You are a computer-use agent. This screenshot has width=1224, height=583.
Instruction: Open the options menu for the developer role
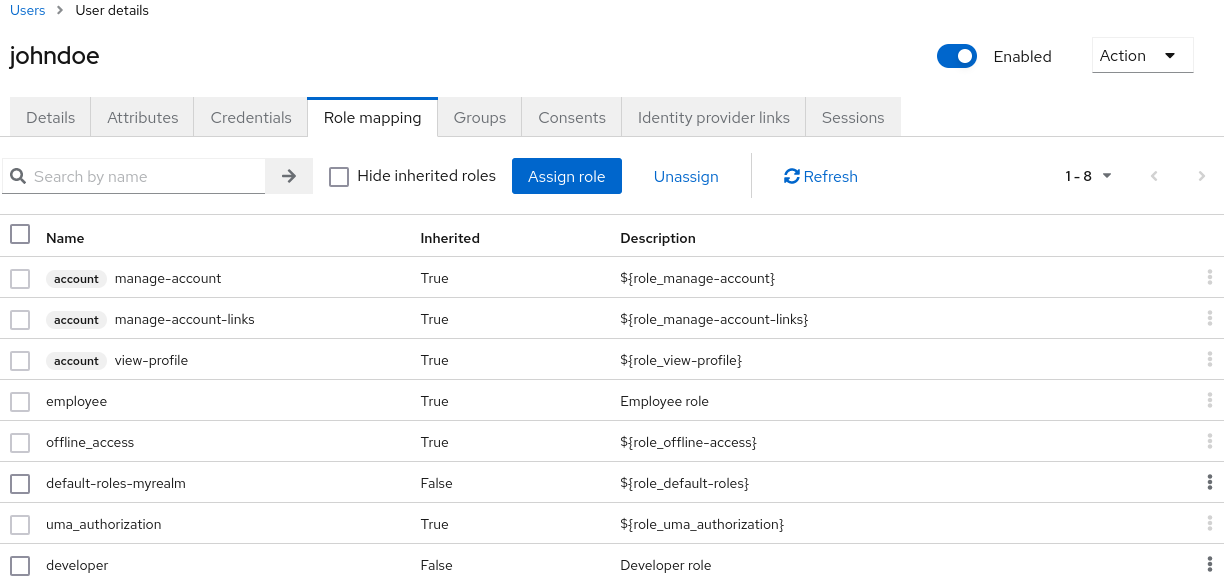[x=1210, y=565]
